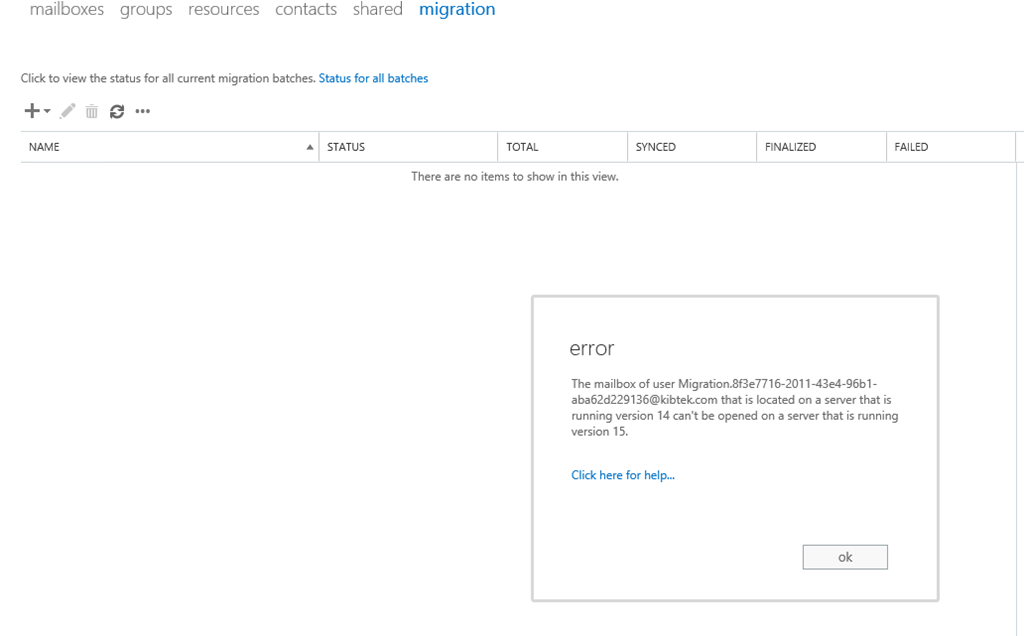Click 'There are no items to show' text
This screenshot has width=1024, height=636.
point(515,177)
